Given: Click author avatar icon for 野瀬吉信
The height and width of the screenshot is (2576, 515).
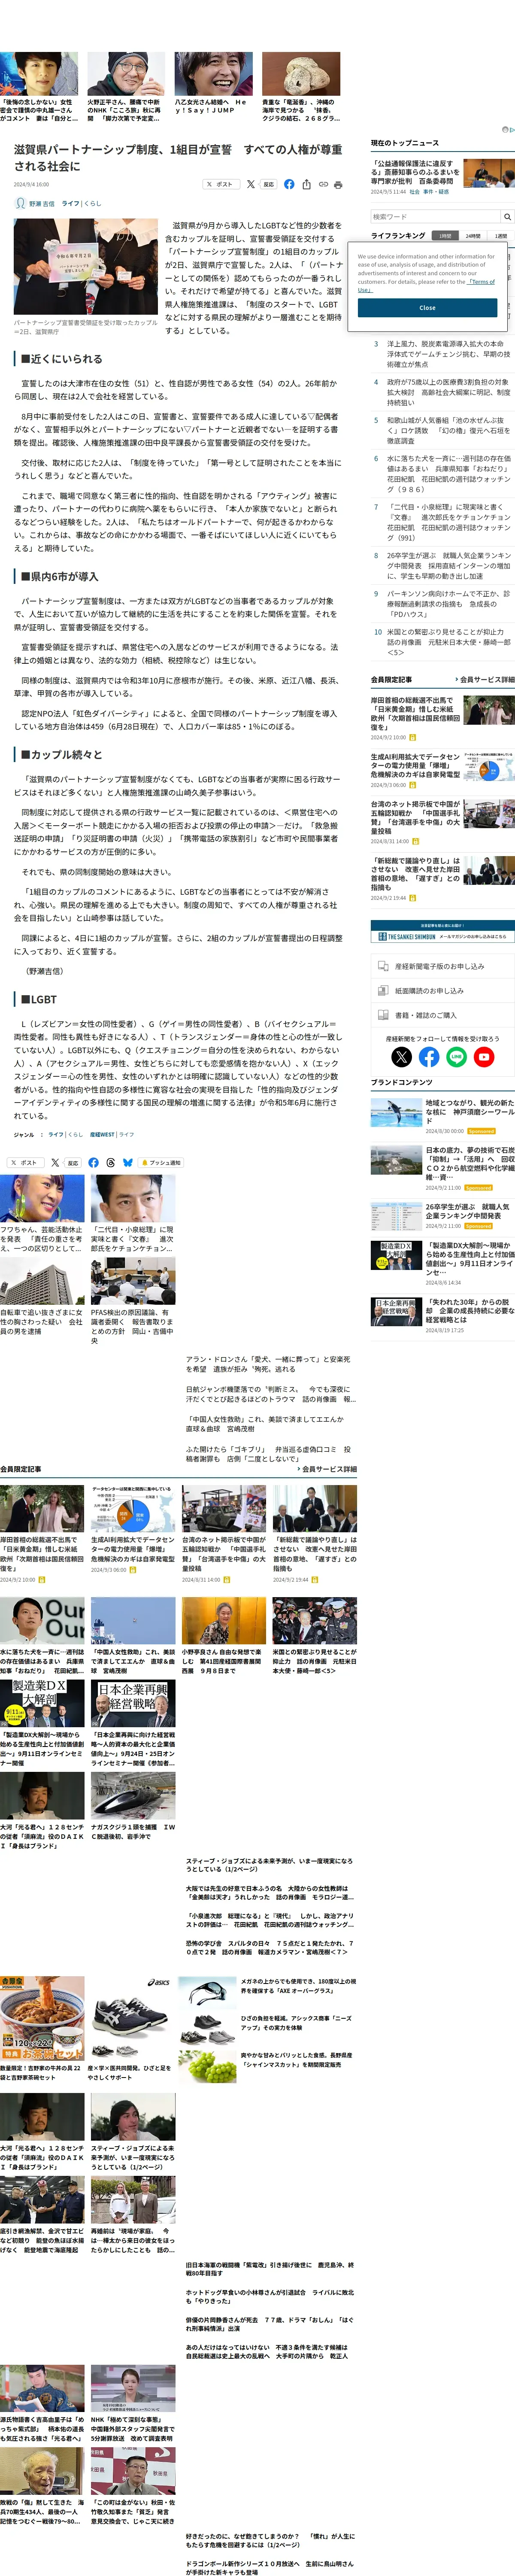Looking at the screenshot, I should (20, 203).
